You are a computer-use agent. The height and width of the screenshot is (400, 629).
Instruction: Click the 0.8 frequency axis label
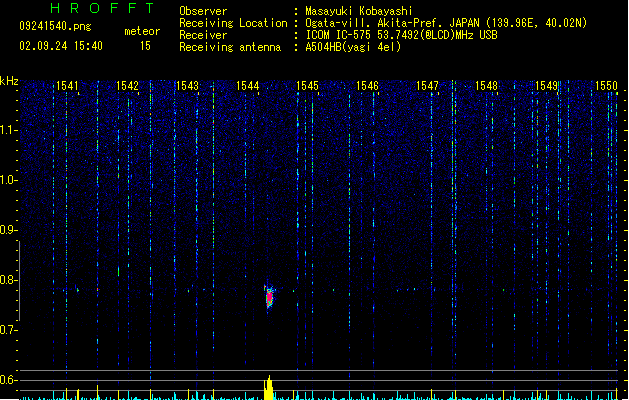click(x=8, y=280)
